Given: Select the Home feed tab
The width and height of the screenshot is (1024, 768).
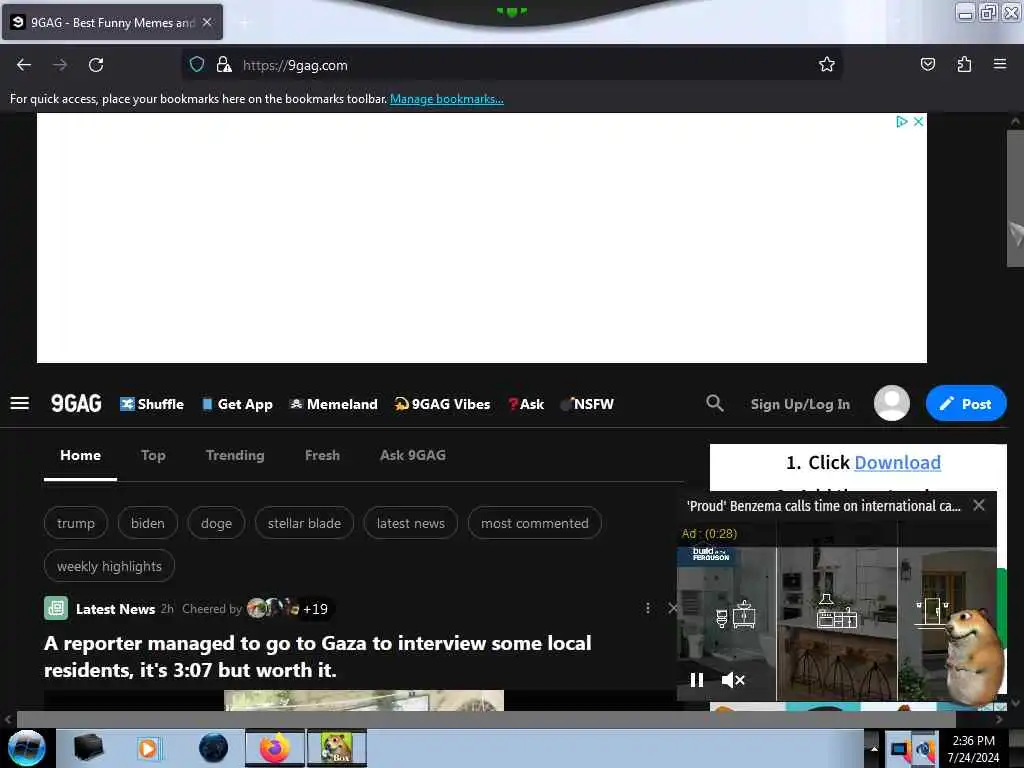Looking at the screenshot, I should click(x=80, y=456).
